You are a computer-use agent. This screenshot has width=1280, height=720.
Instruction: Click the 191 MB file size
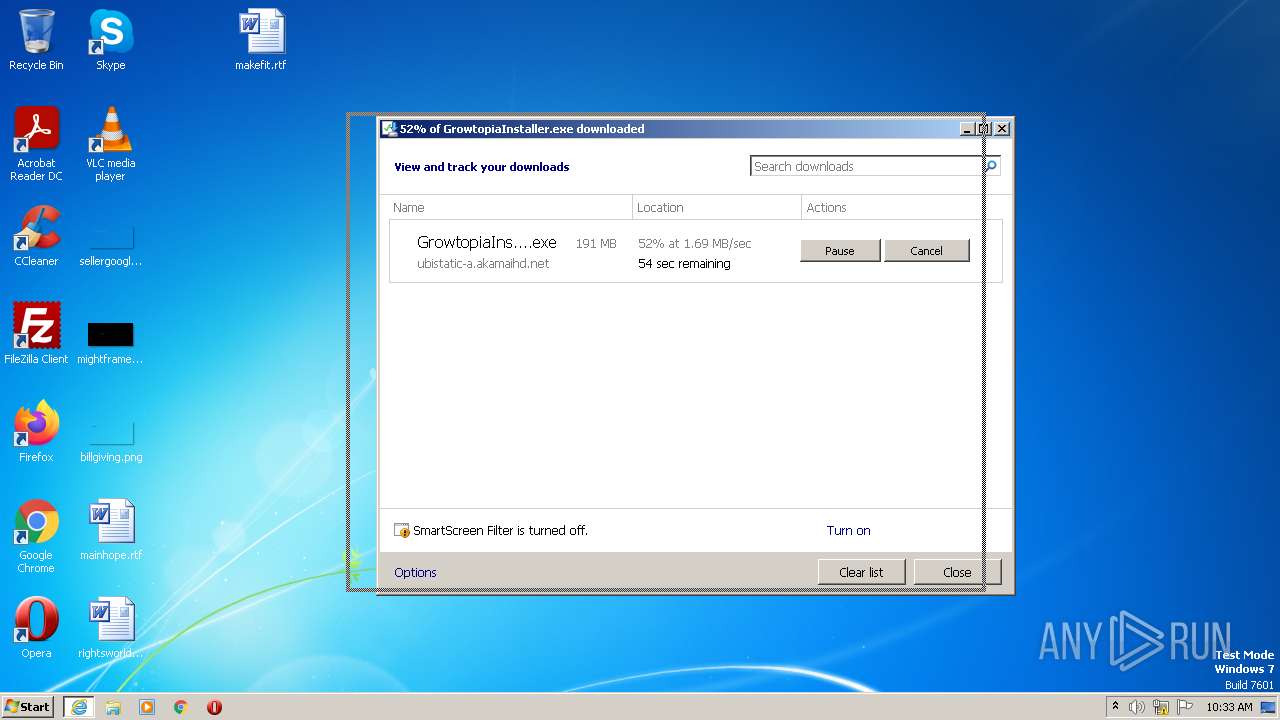click(x=596, y=243)
